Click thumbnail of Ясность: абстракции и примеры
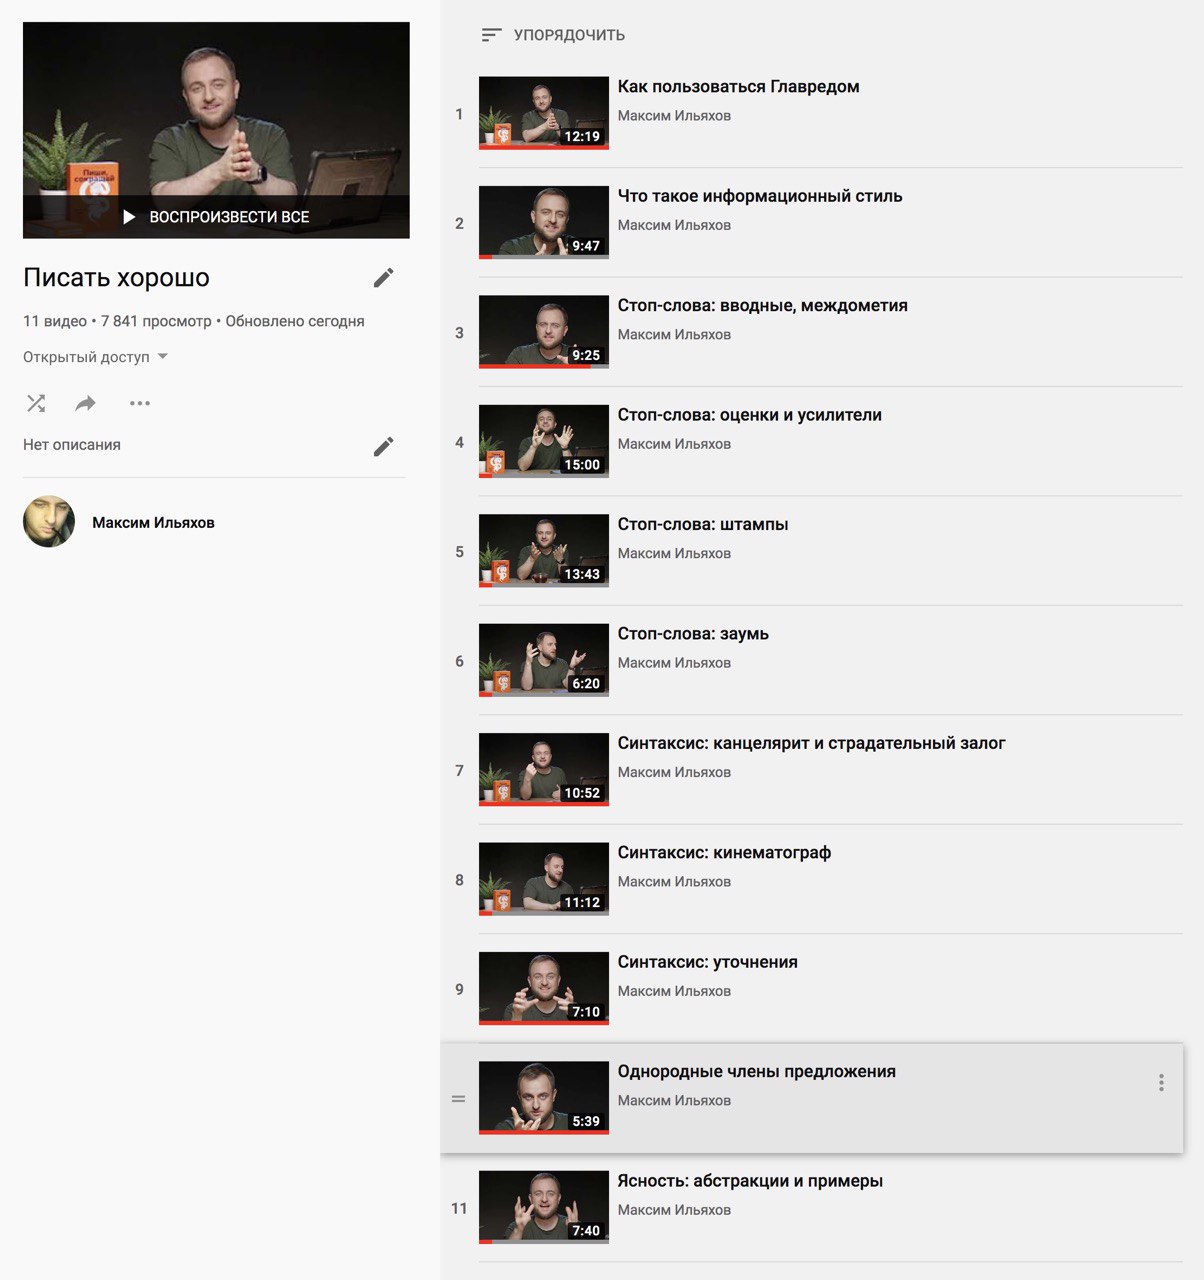1204x1280 pixels. [544, 1207]
